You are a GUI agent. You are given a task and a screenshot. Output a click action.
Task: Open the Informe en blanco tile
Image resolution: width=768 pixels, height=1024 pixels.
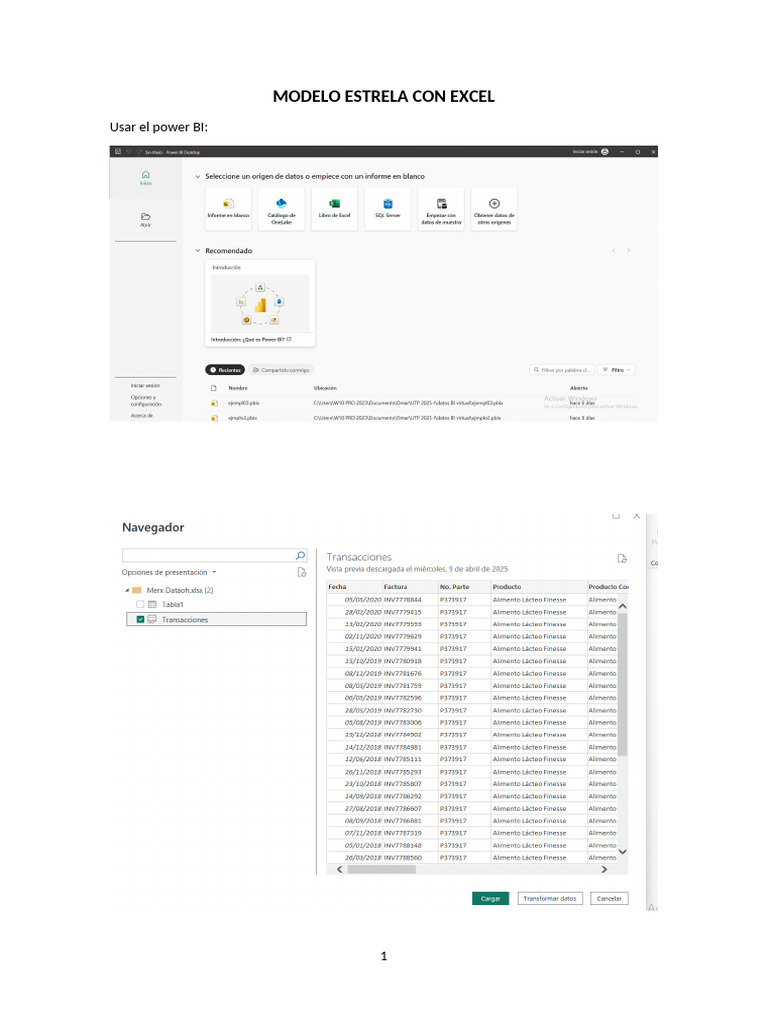[x=228, y=208]
